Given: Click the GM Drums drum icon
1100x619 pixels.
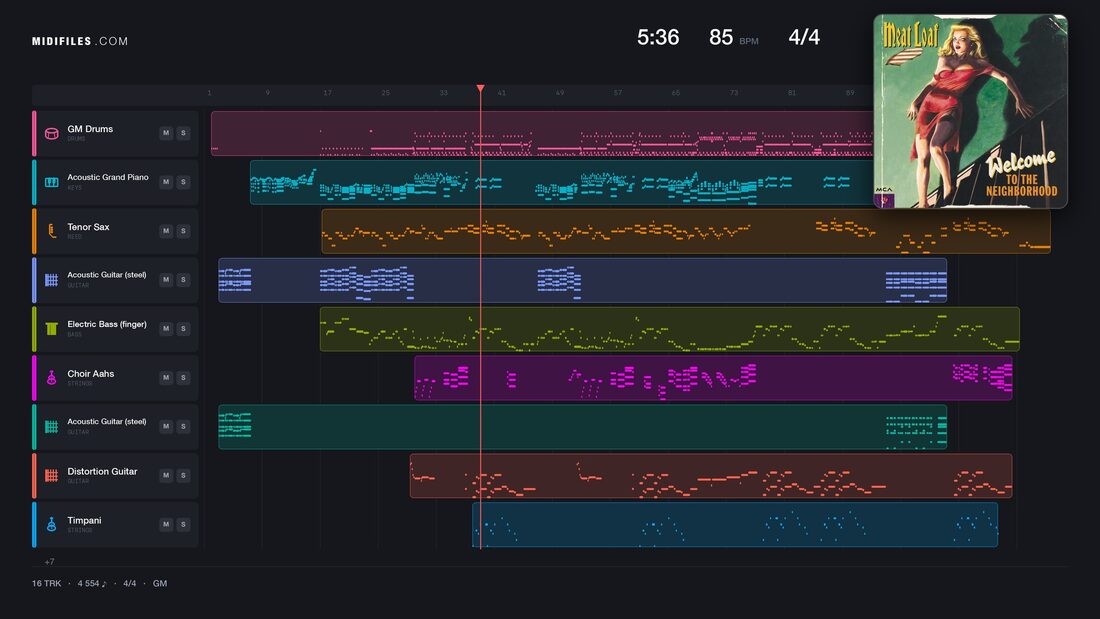Looking at the screenshot, I should click(51, 133).
